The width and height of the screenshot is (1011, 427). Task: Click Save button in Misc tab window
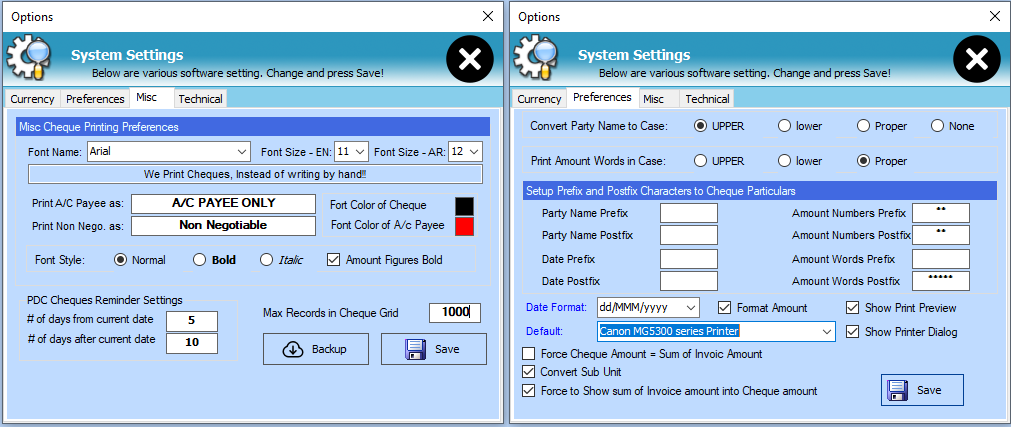[434, 349]
